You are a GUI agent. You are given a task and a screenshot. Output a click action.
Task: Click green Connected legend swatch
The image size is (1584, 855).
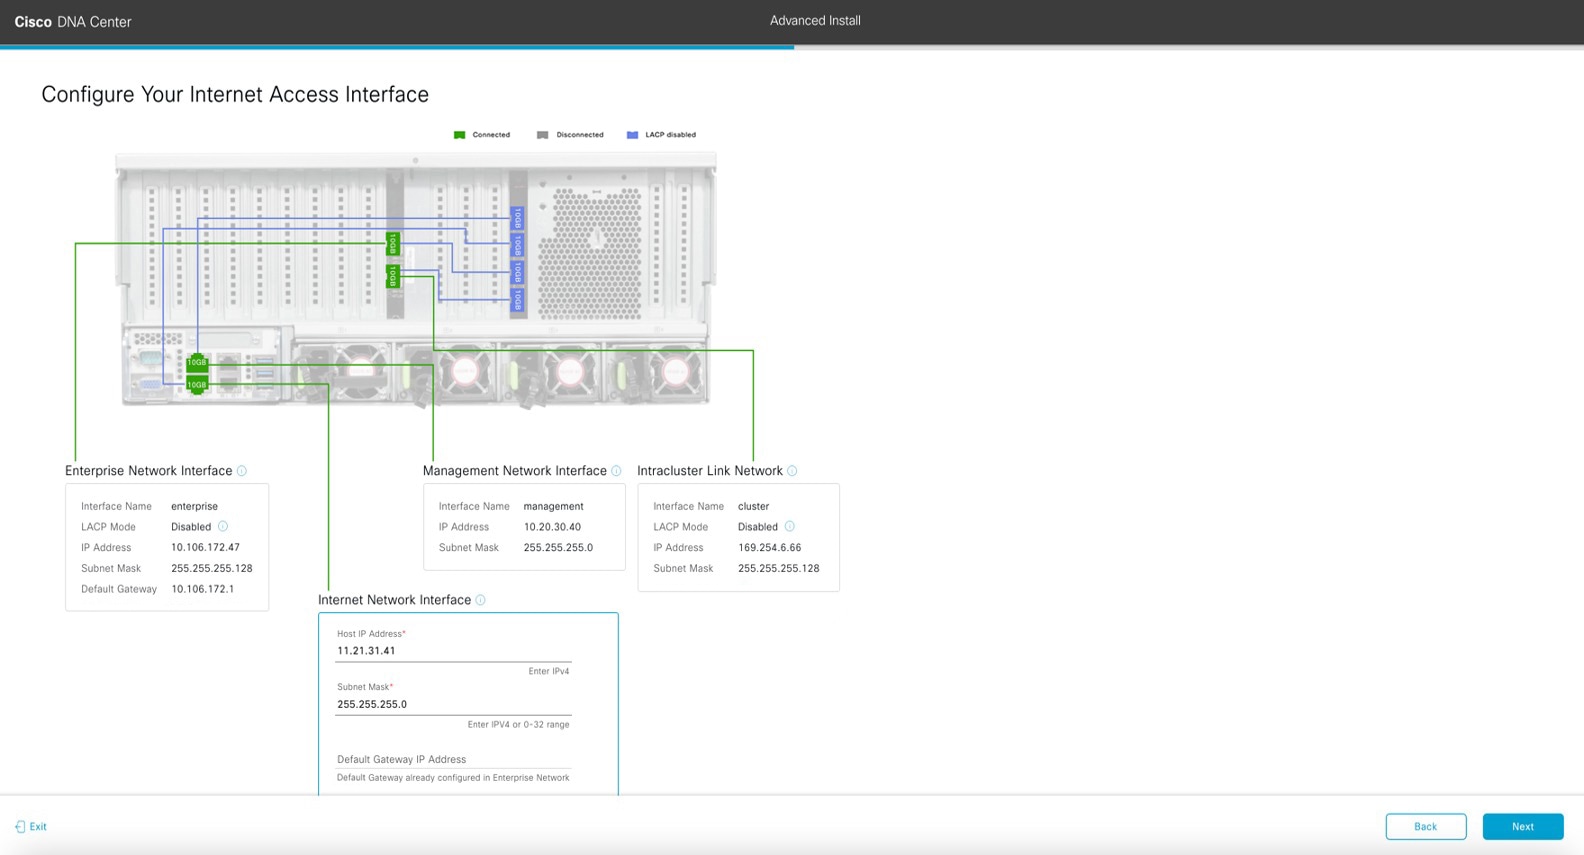(x=460, y=135)
